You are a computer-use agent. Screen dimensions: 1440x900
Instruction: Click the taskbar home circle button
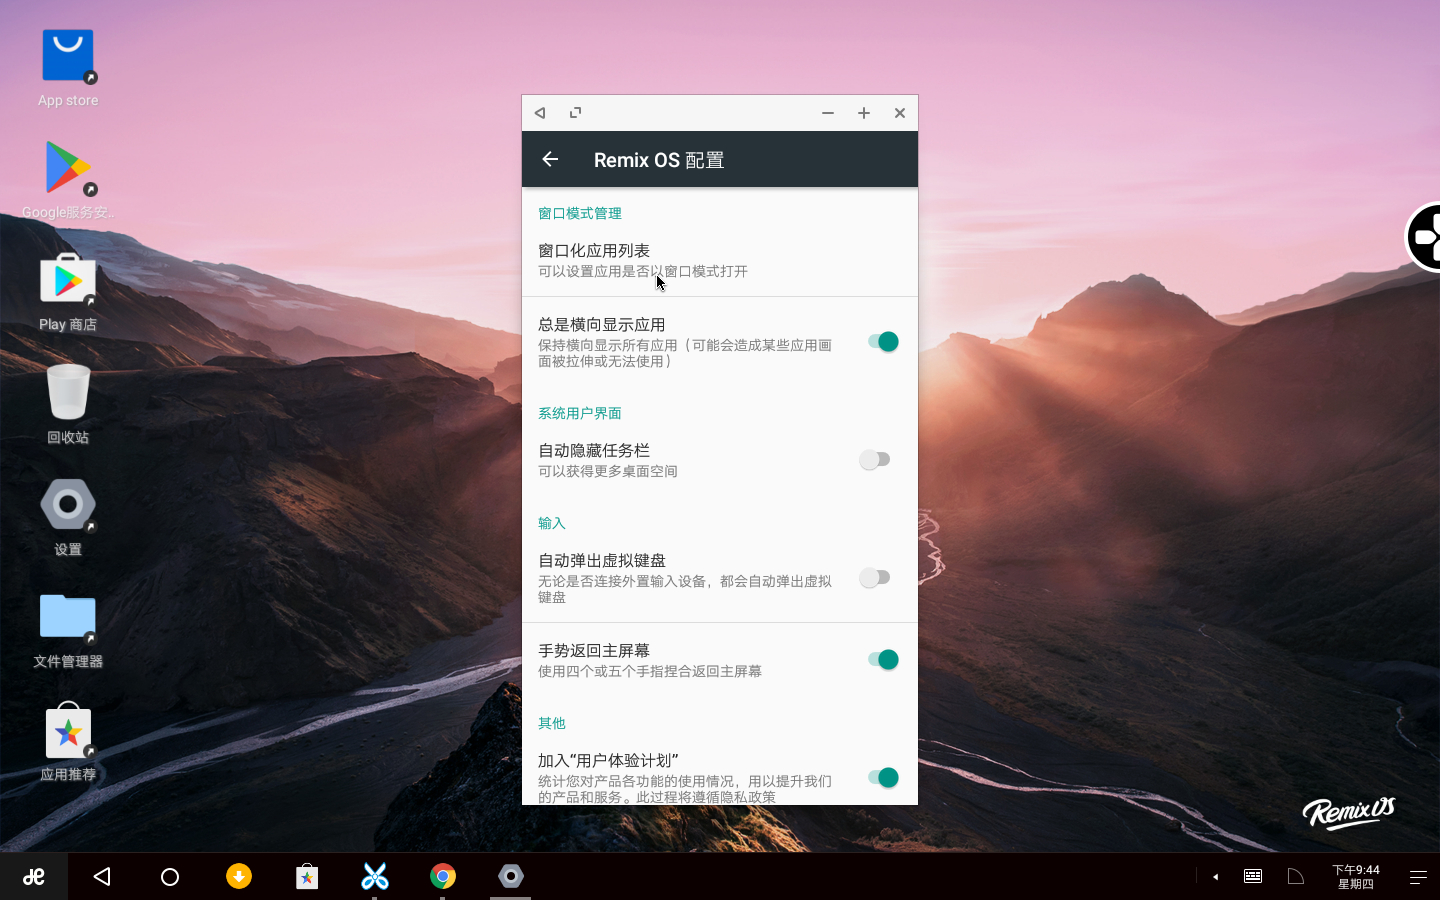pyautogui.click(x=170, y=877)
